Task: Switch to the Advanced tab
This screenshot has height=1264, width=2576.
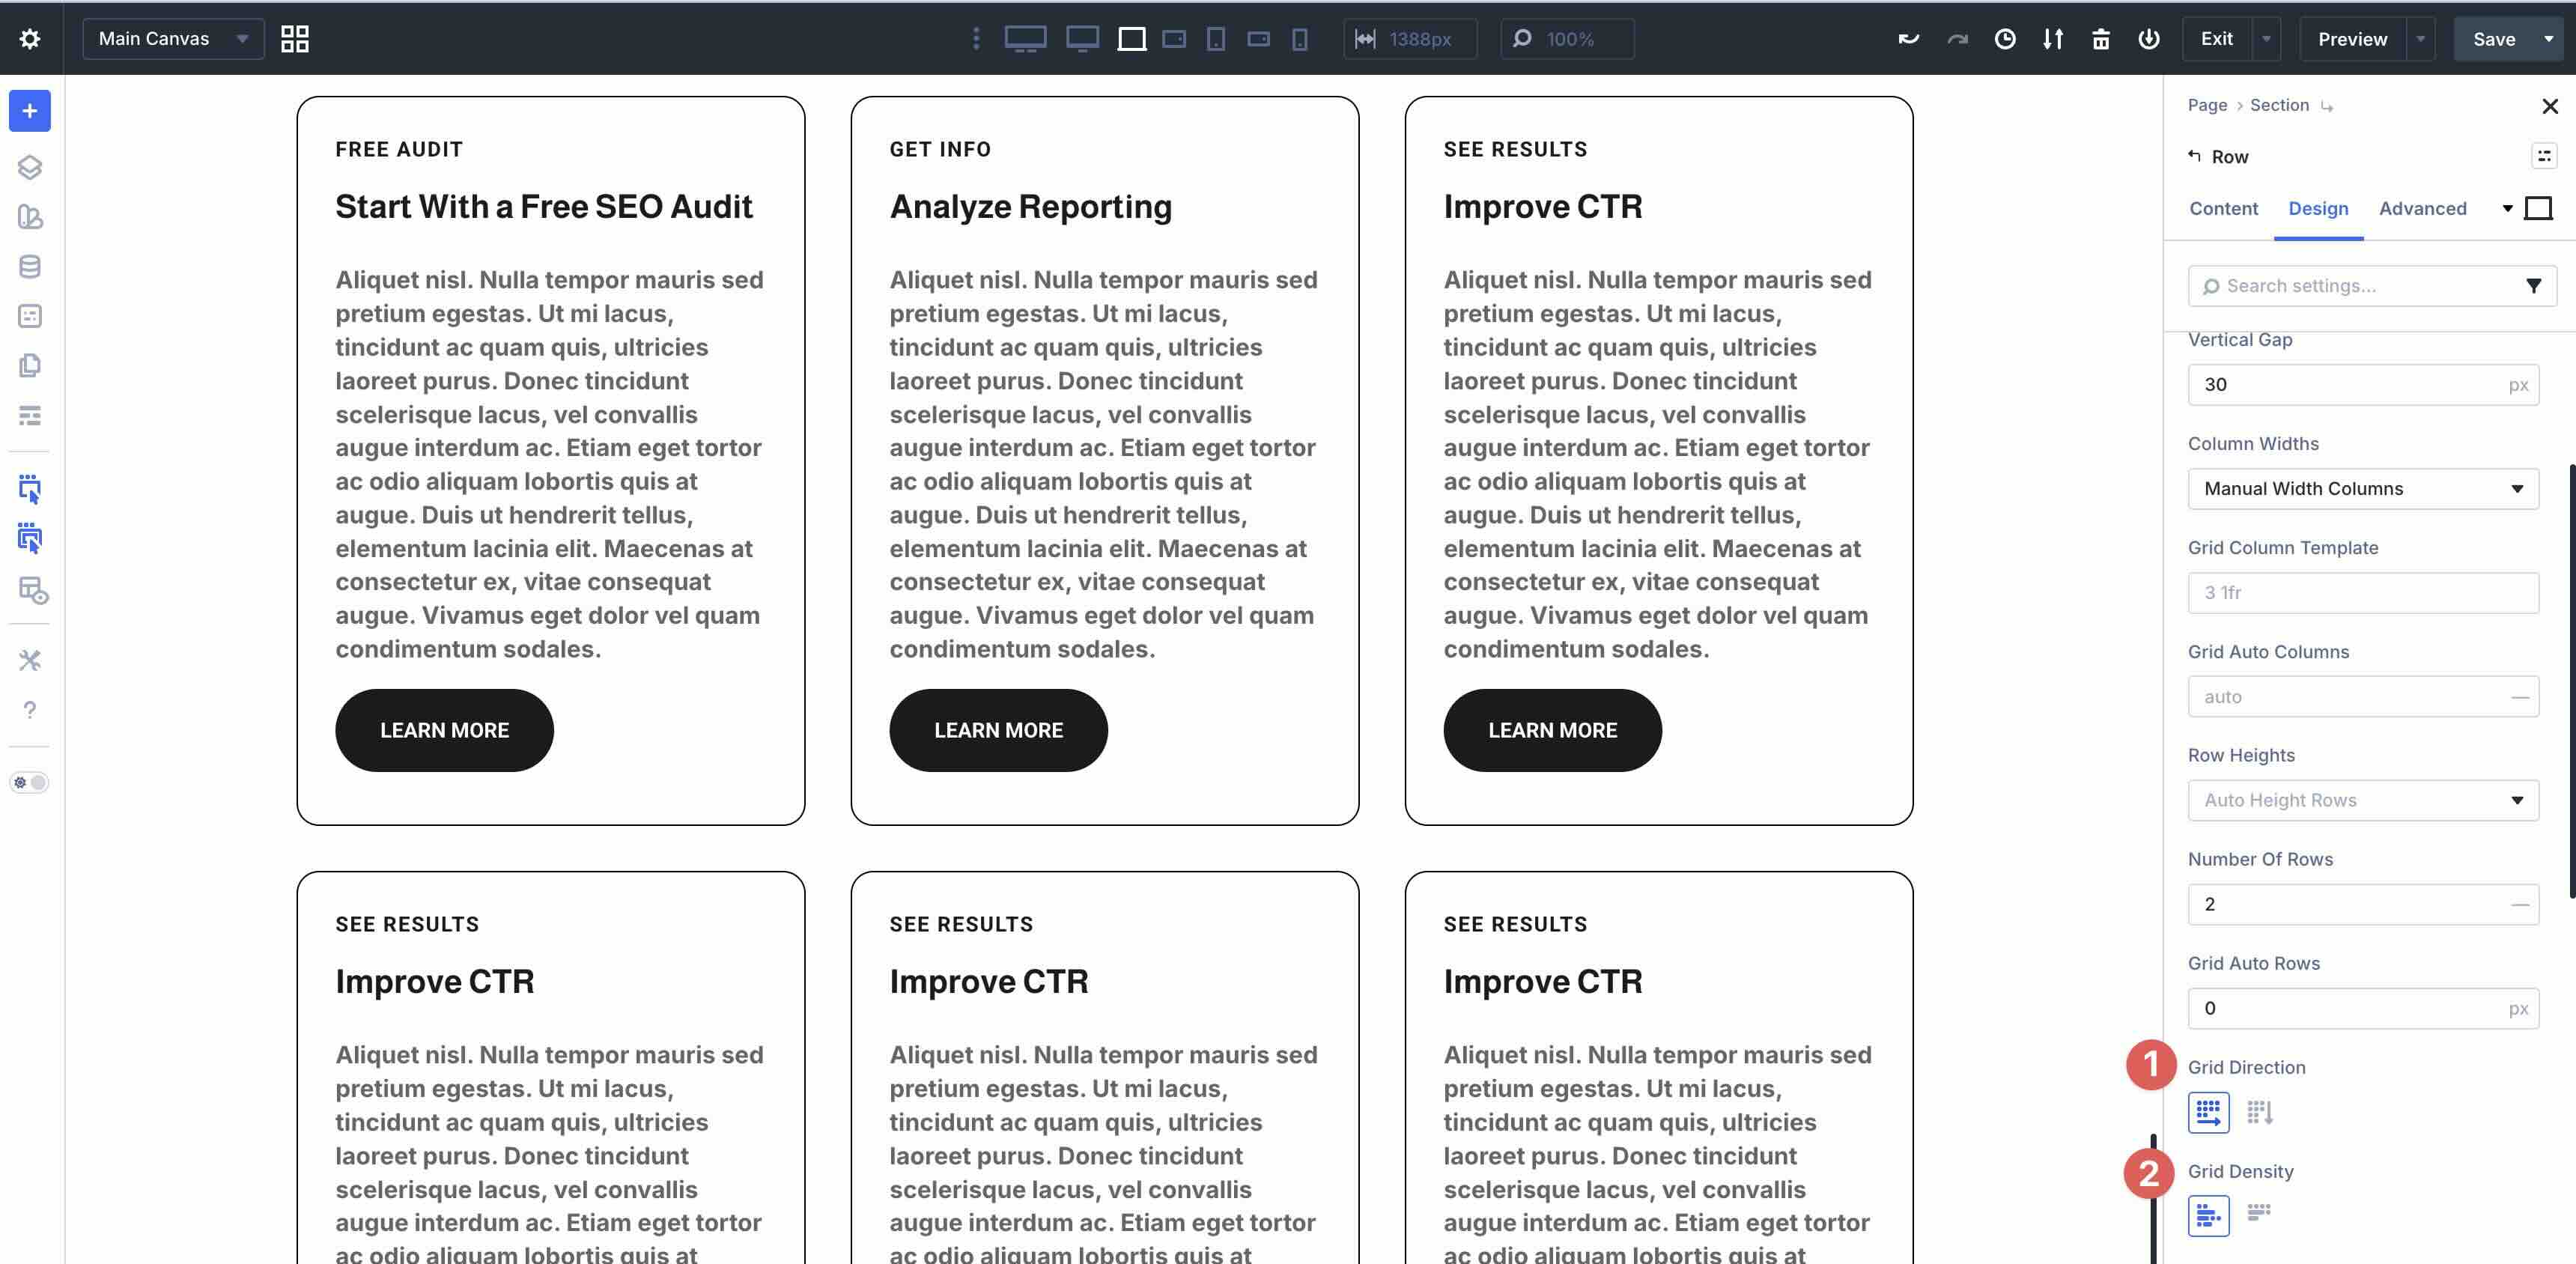Action: [2421, 209]
